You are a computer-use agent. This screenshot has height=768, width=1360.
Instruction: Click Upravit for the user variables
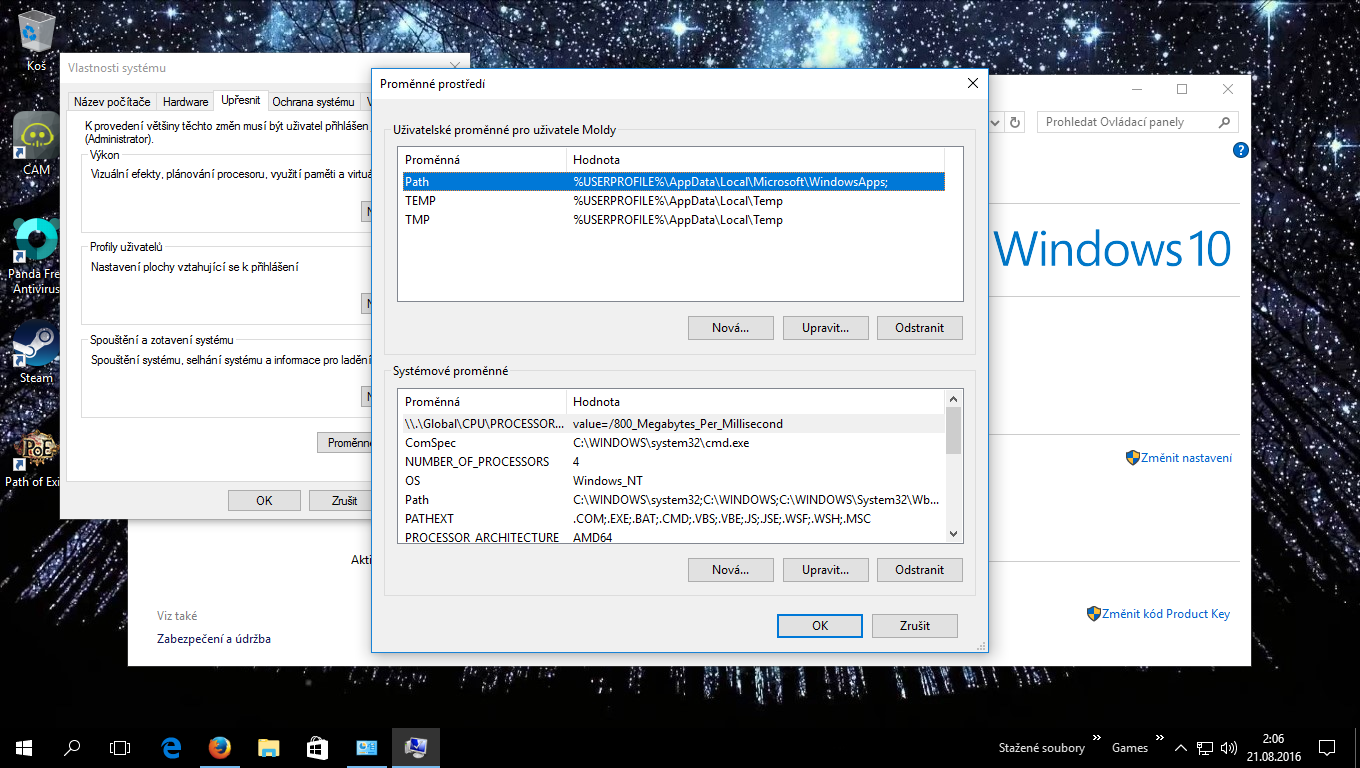825,328
